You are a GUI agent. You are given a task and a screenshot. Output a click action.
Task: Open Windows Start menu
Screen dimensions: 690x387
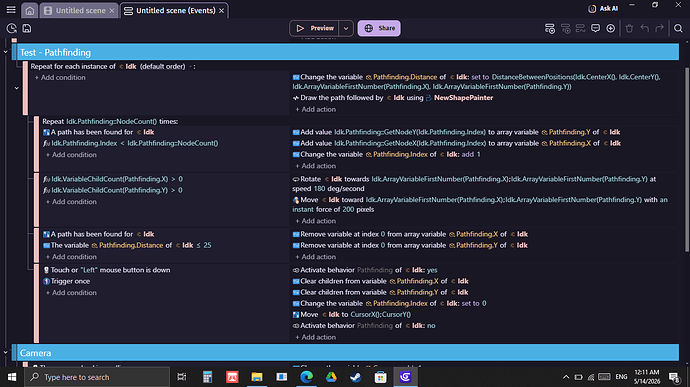coord(12,377)
